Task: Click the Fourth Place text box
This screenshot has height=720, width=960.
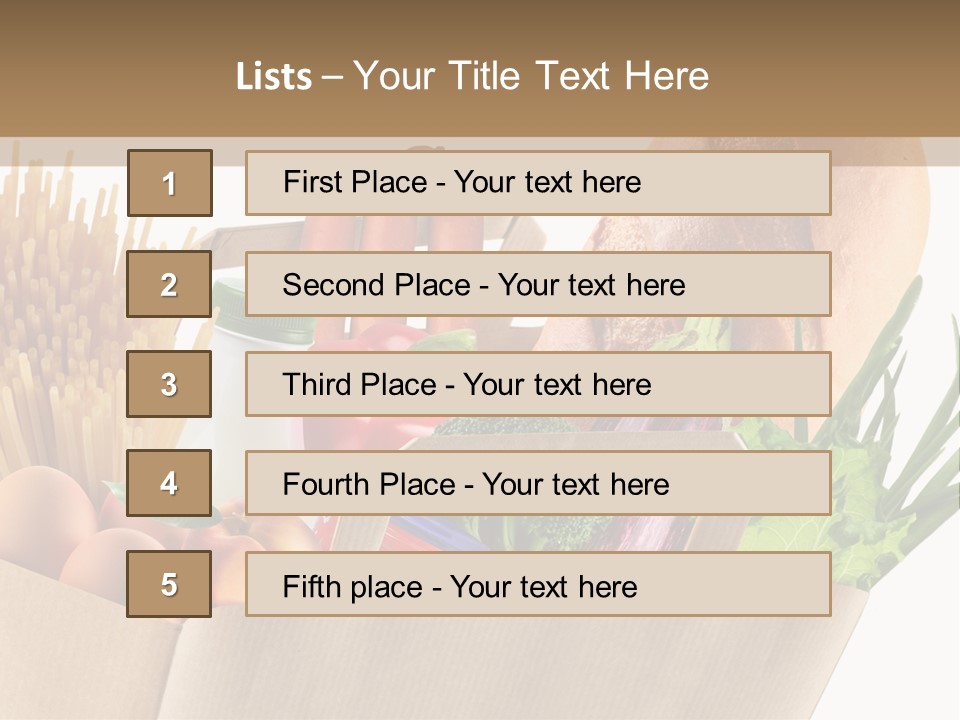Action: click(537, 484)
